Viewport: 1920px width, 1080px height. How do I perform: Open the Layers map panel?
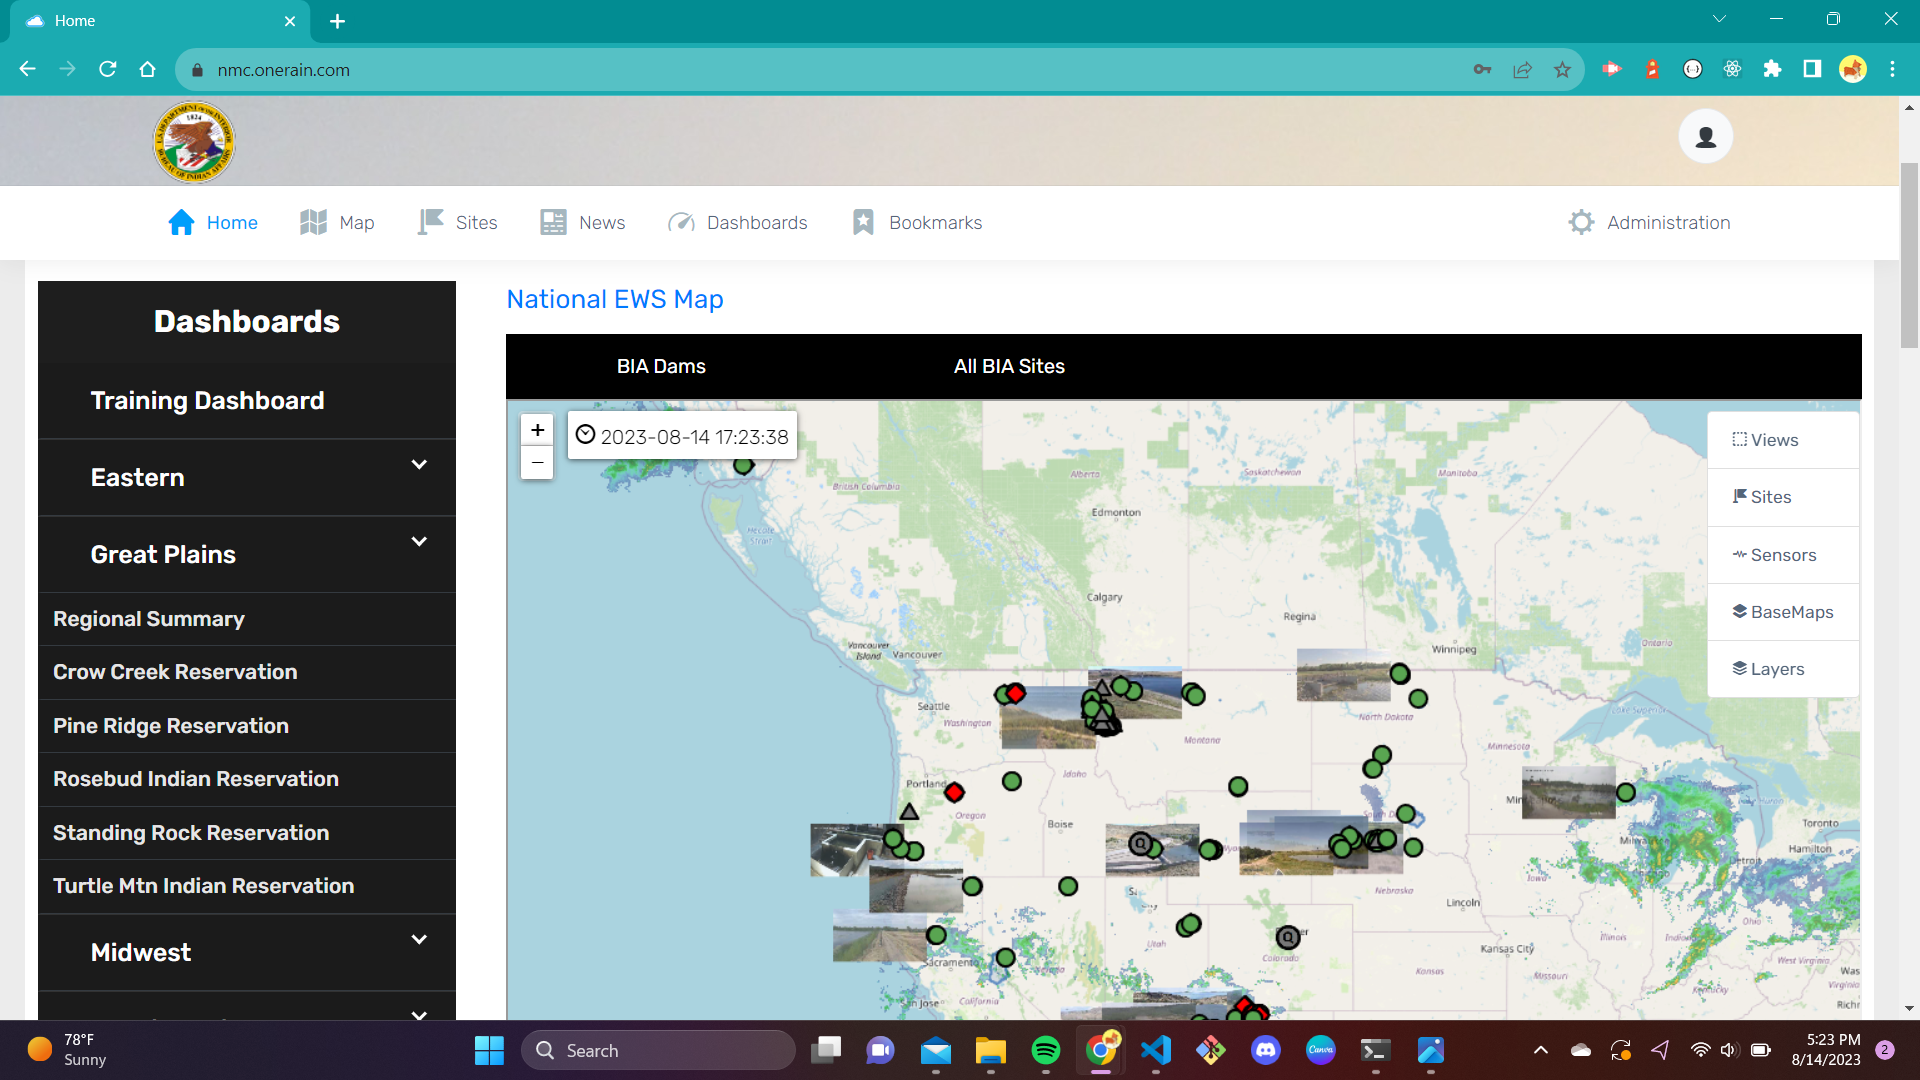coord(1768,669)
